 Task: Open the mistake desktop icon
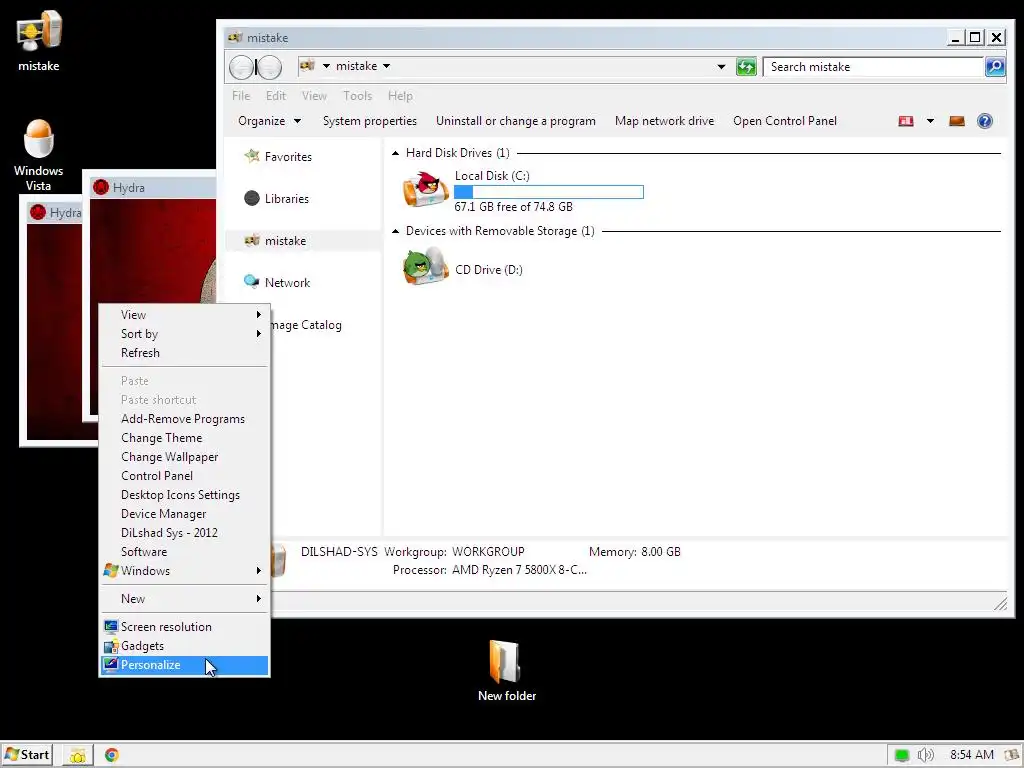click(x=39, y=40)
